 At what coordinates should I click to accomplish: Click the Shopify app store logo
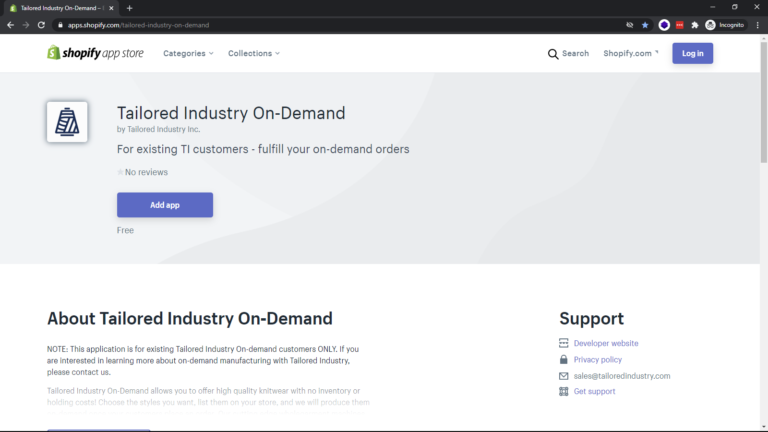[x=97, y=53]
